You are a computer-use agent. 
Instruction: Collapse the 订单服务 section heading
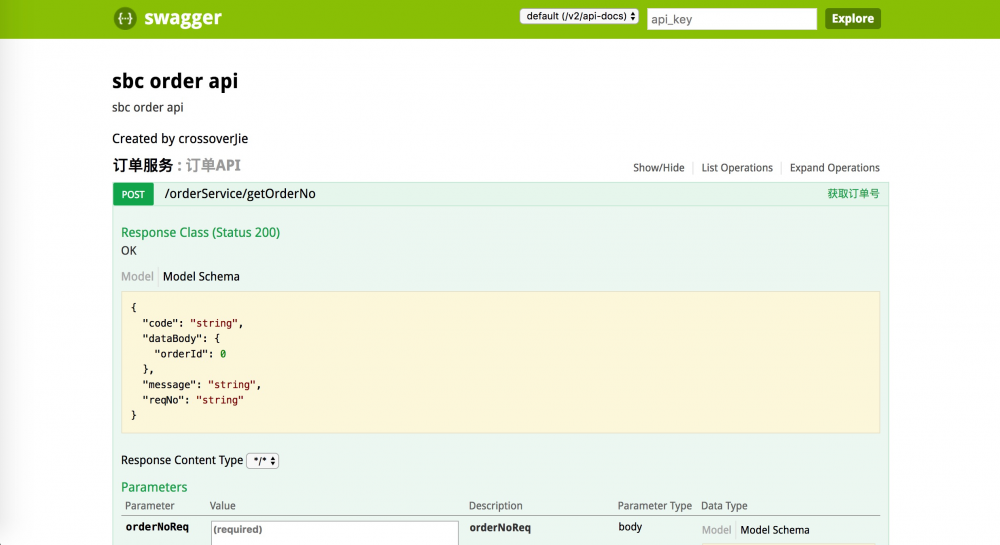143,166
